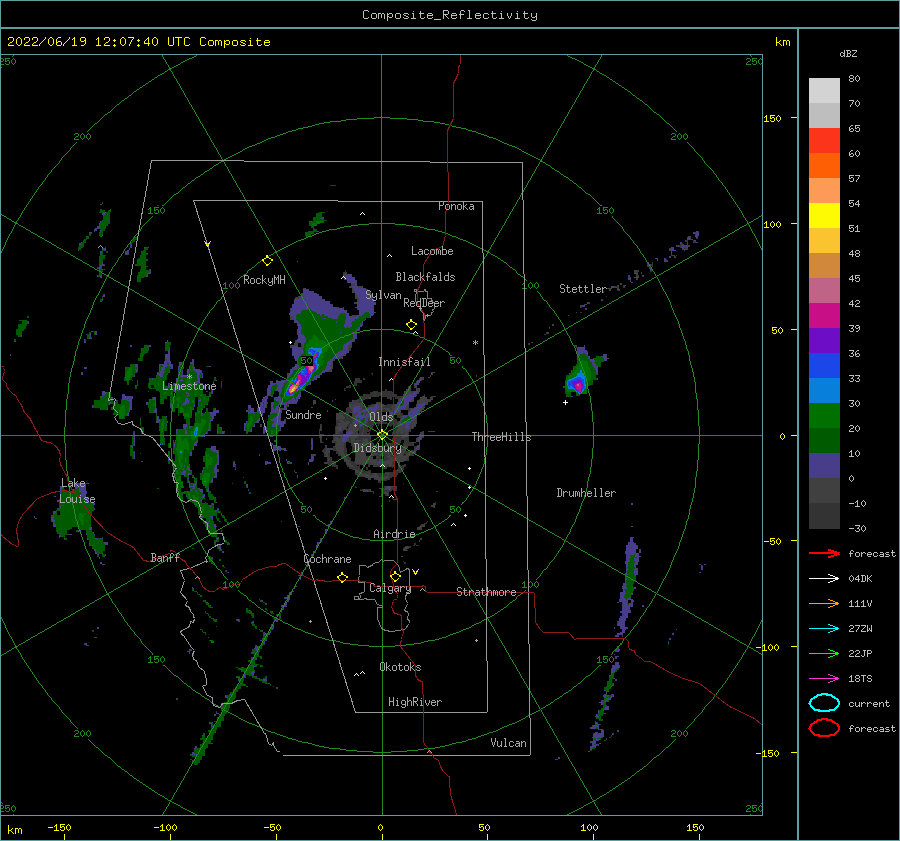Pick the magenta 39-42 dBZ swatch
Screen dimensions: 900x841
click(824, 316)
